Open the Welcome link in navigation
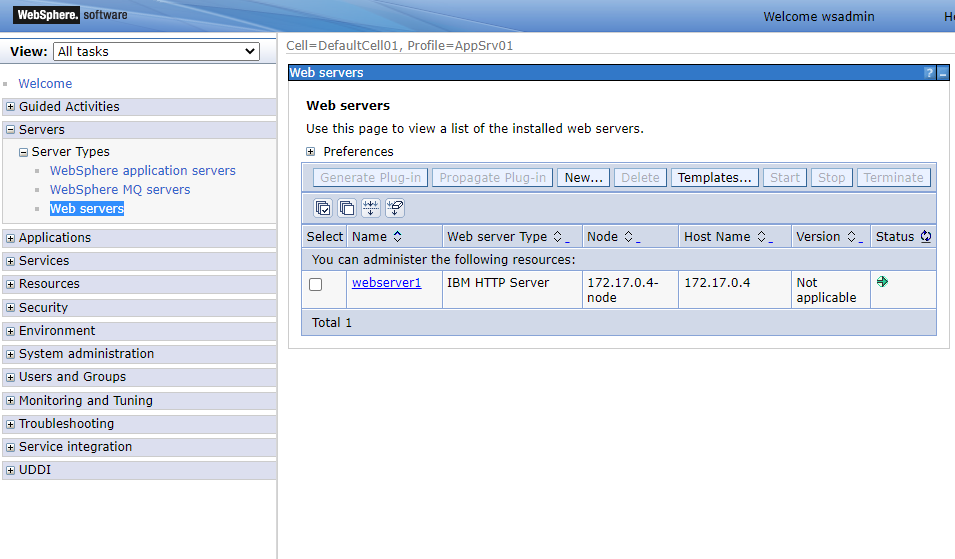Screen dimensions: 955x559 tap(45, 83)
